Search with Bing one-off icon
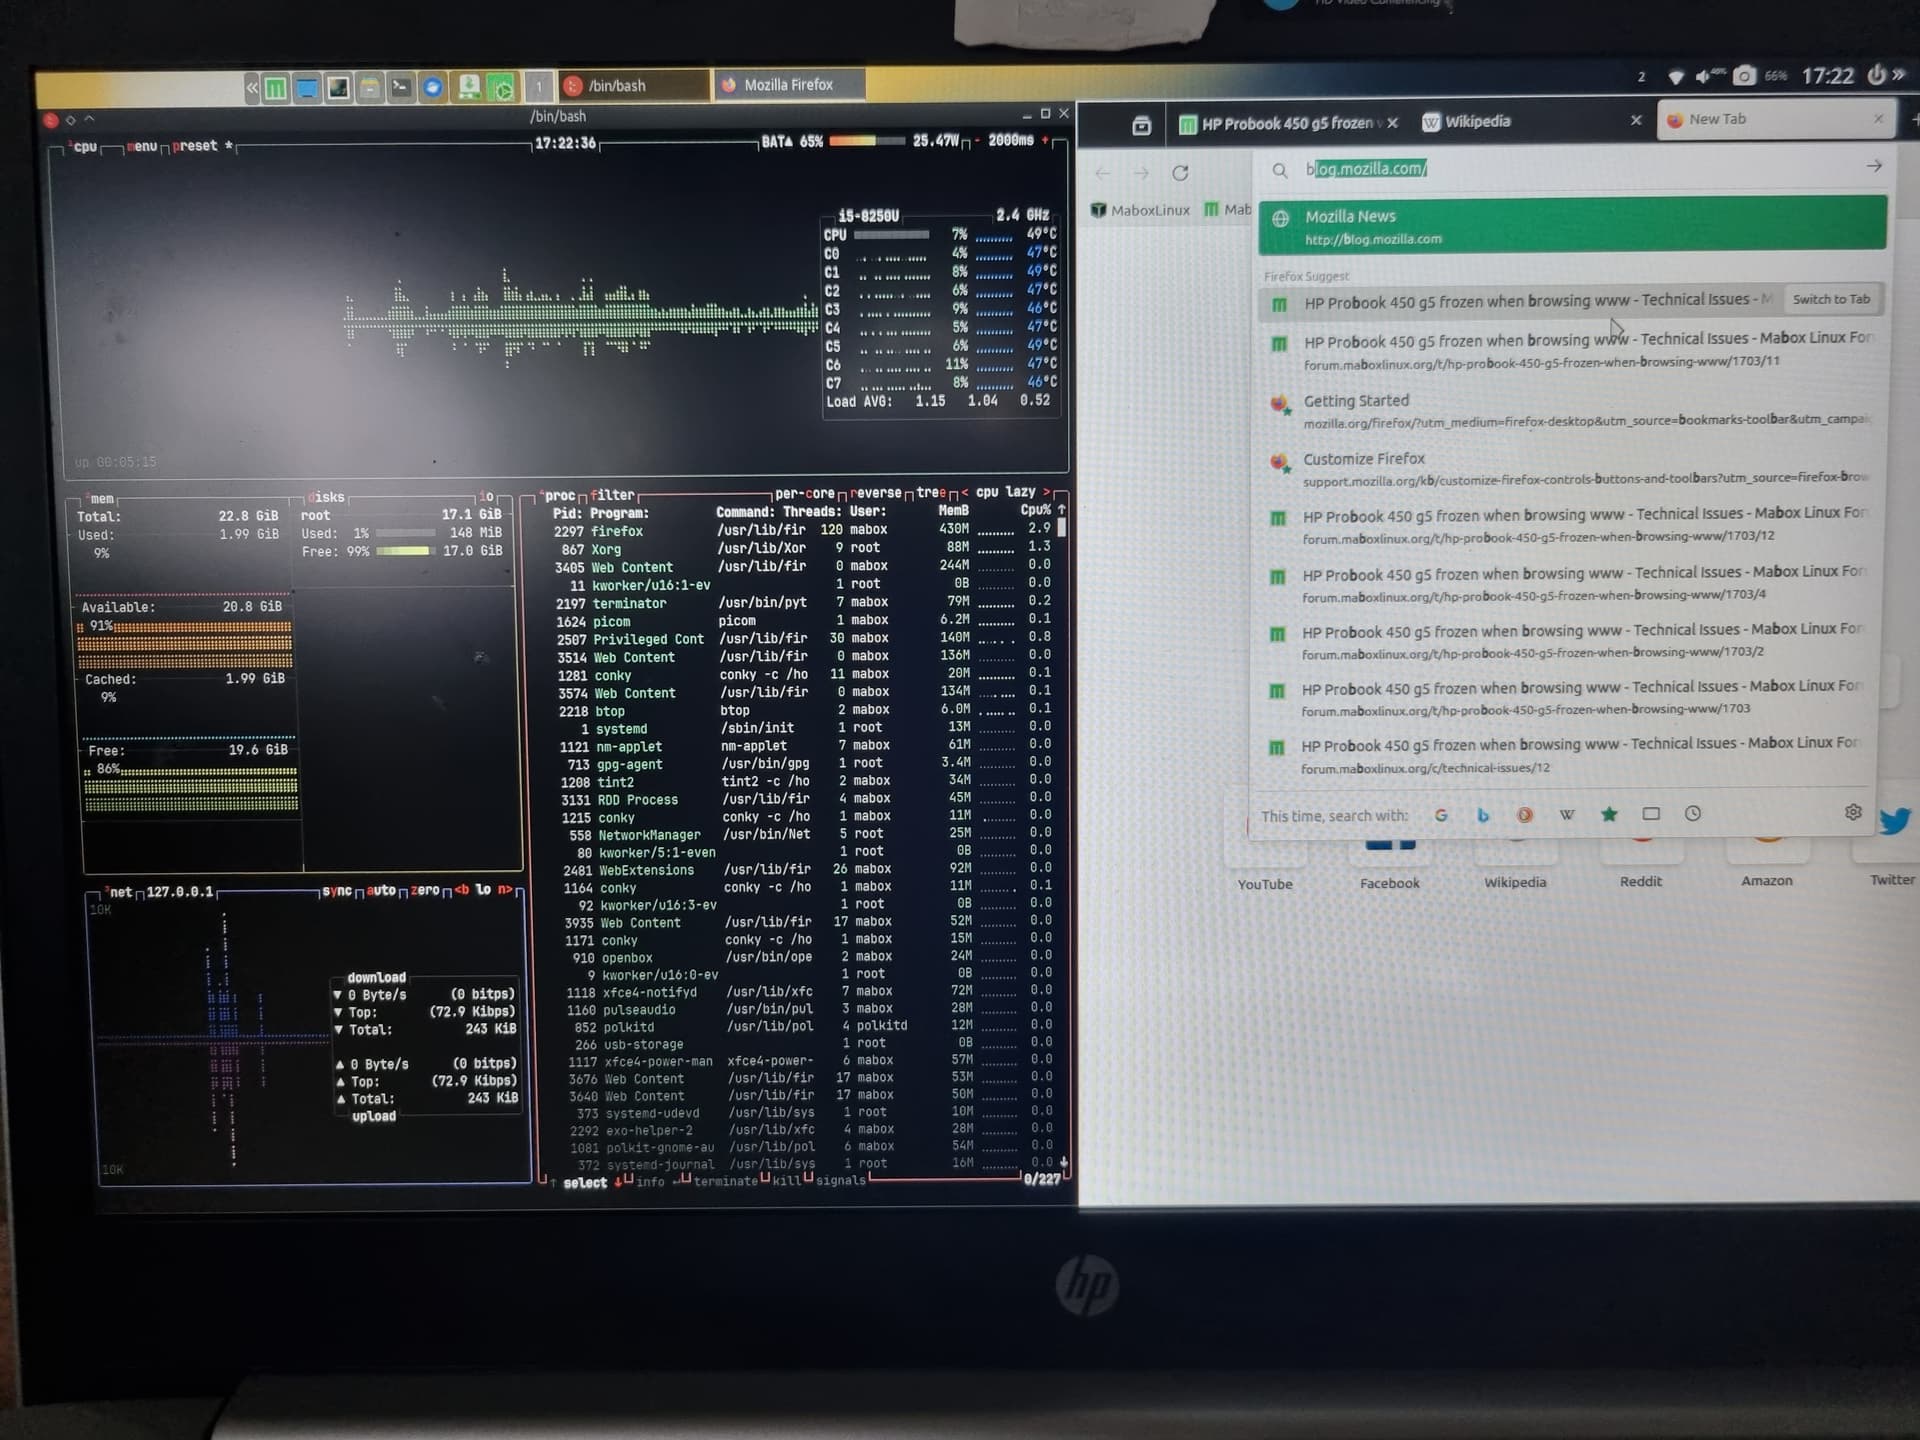 click(x=1483, y=815)
